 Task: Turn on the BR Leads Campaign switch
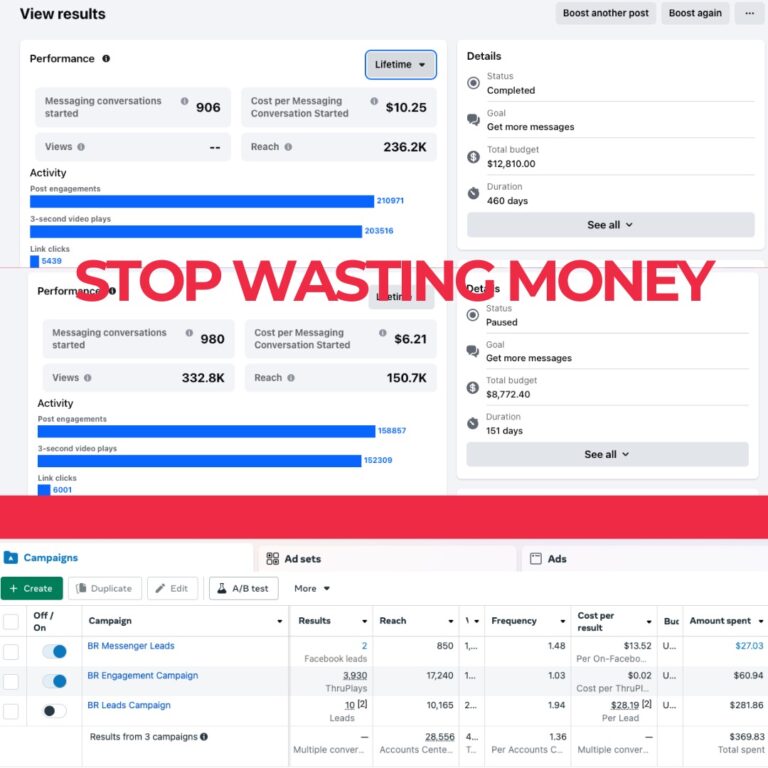[54, 711]
